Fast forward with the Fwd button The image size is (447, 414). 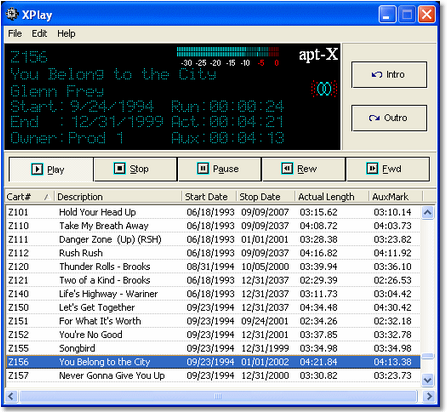click(388, 169)
